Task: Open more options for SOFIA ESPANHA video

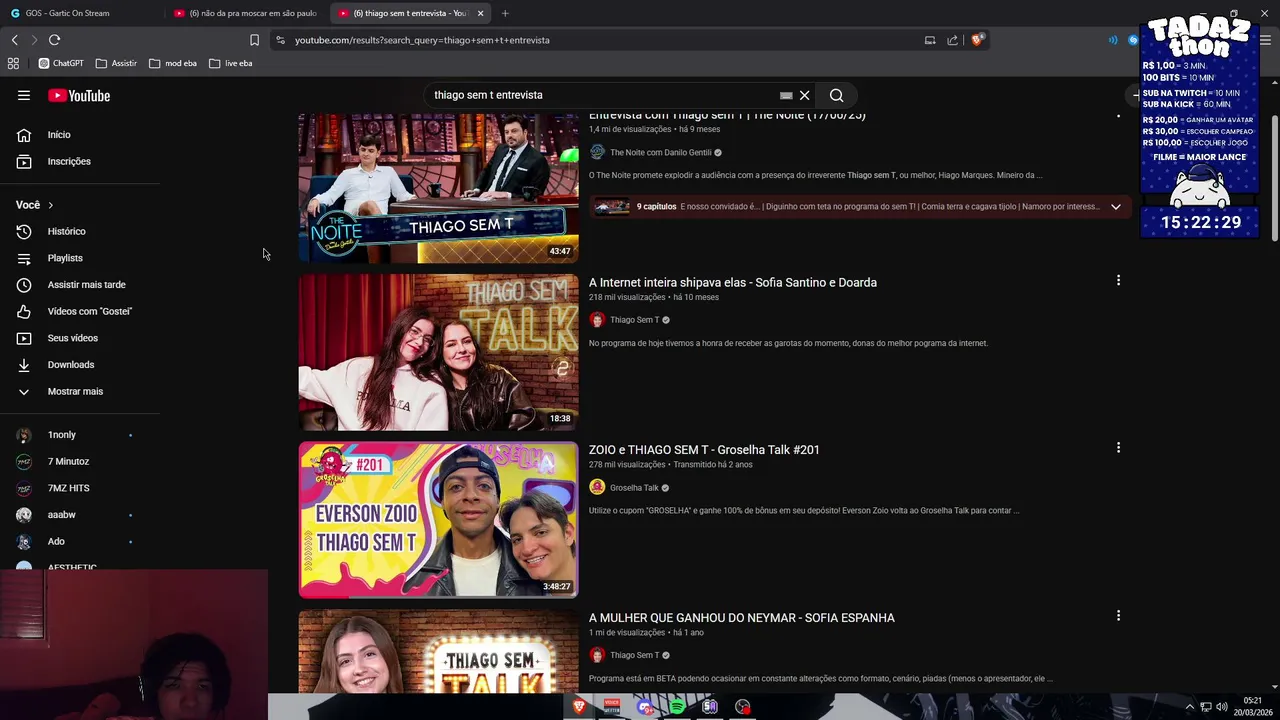Action: [x=1118, y=616]
